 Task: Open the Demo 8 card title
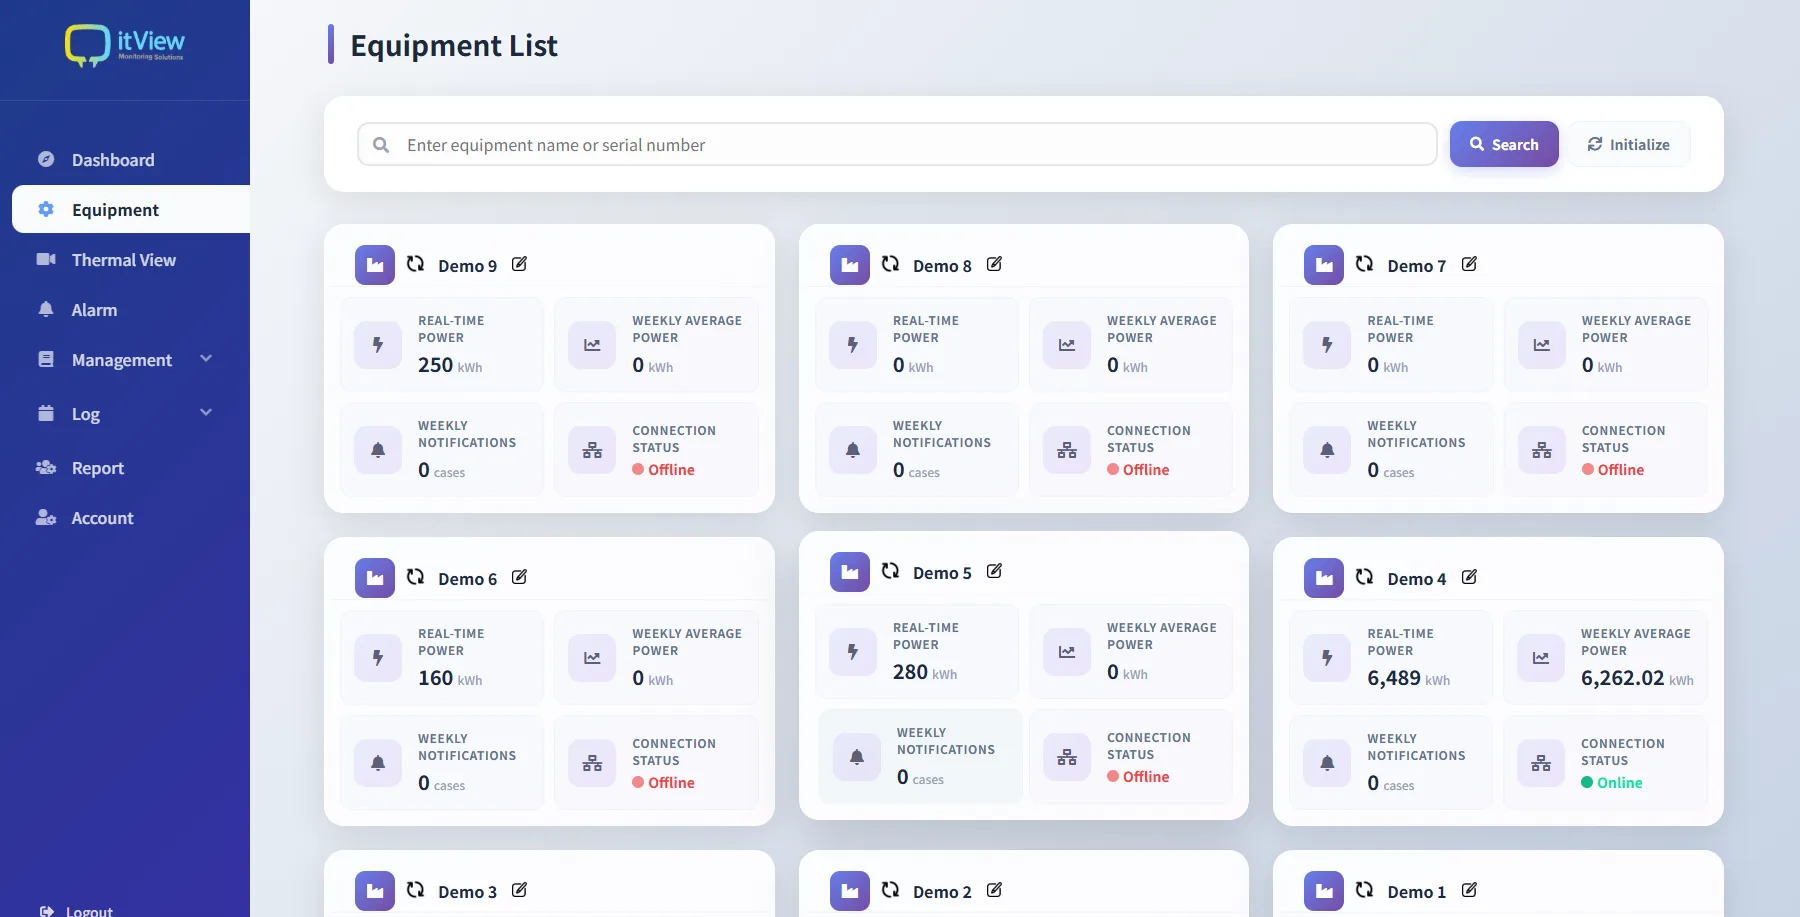coord(942,266)
